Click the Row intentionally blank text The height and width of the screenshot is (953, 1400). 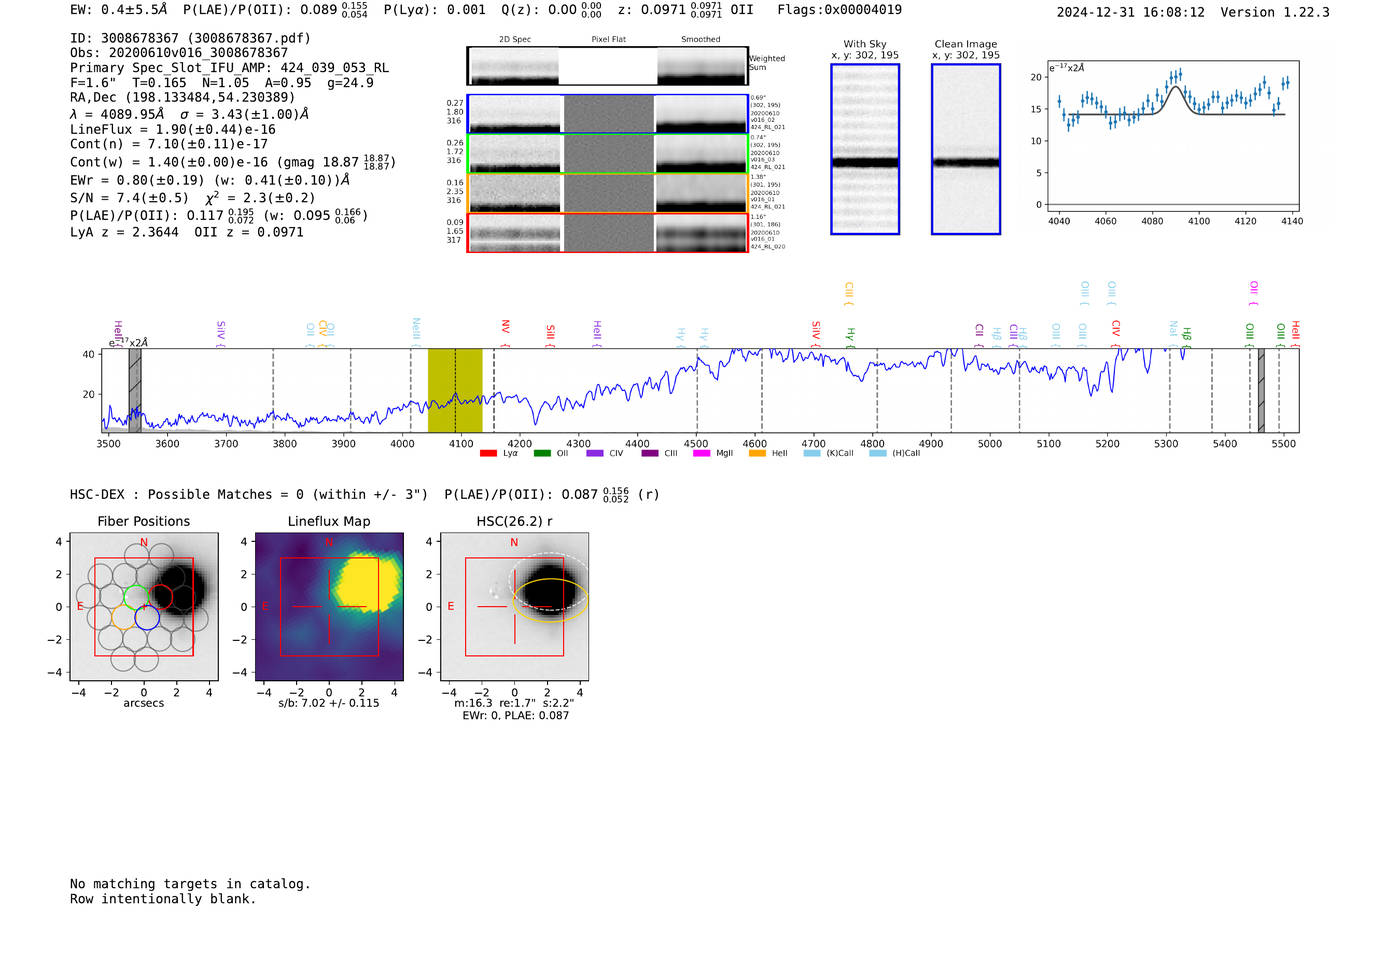[163, 899]
